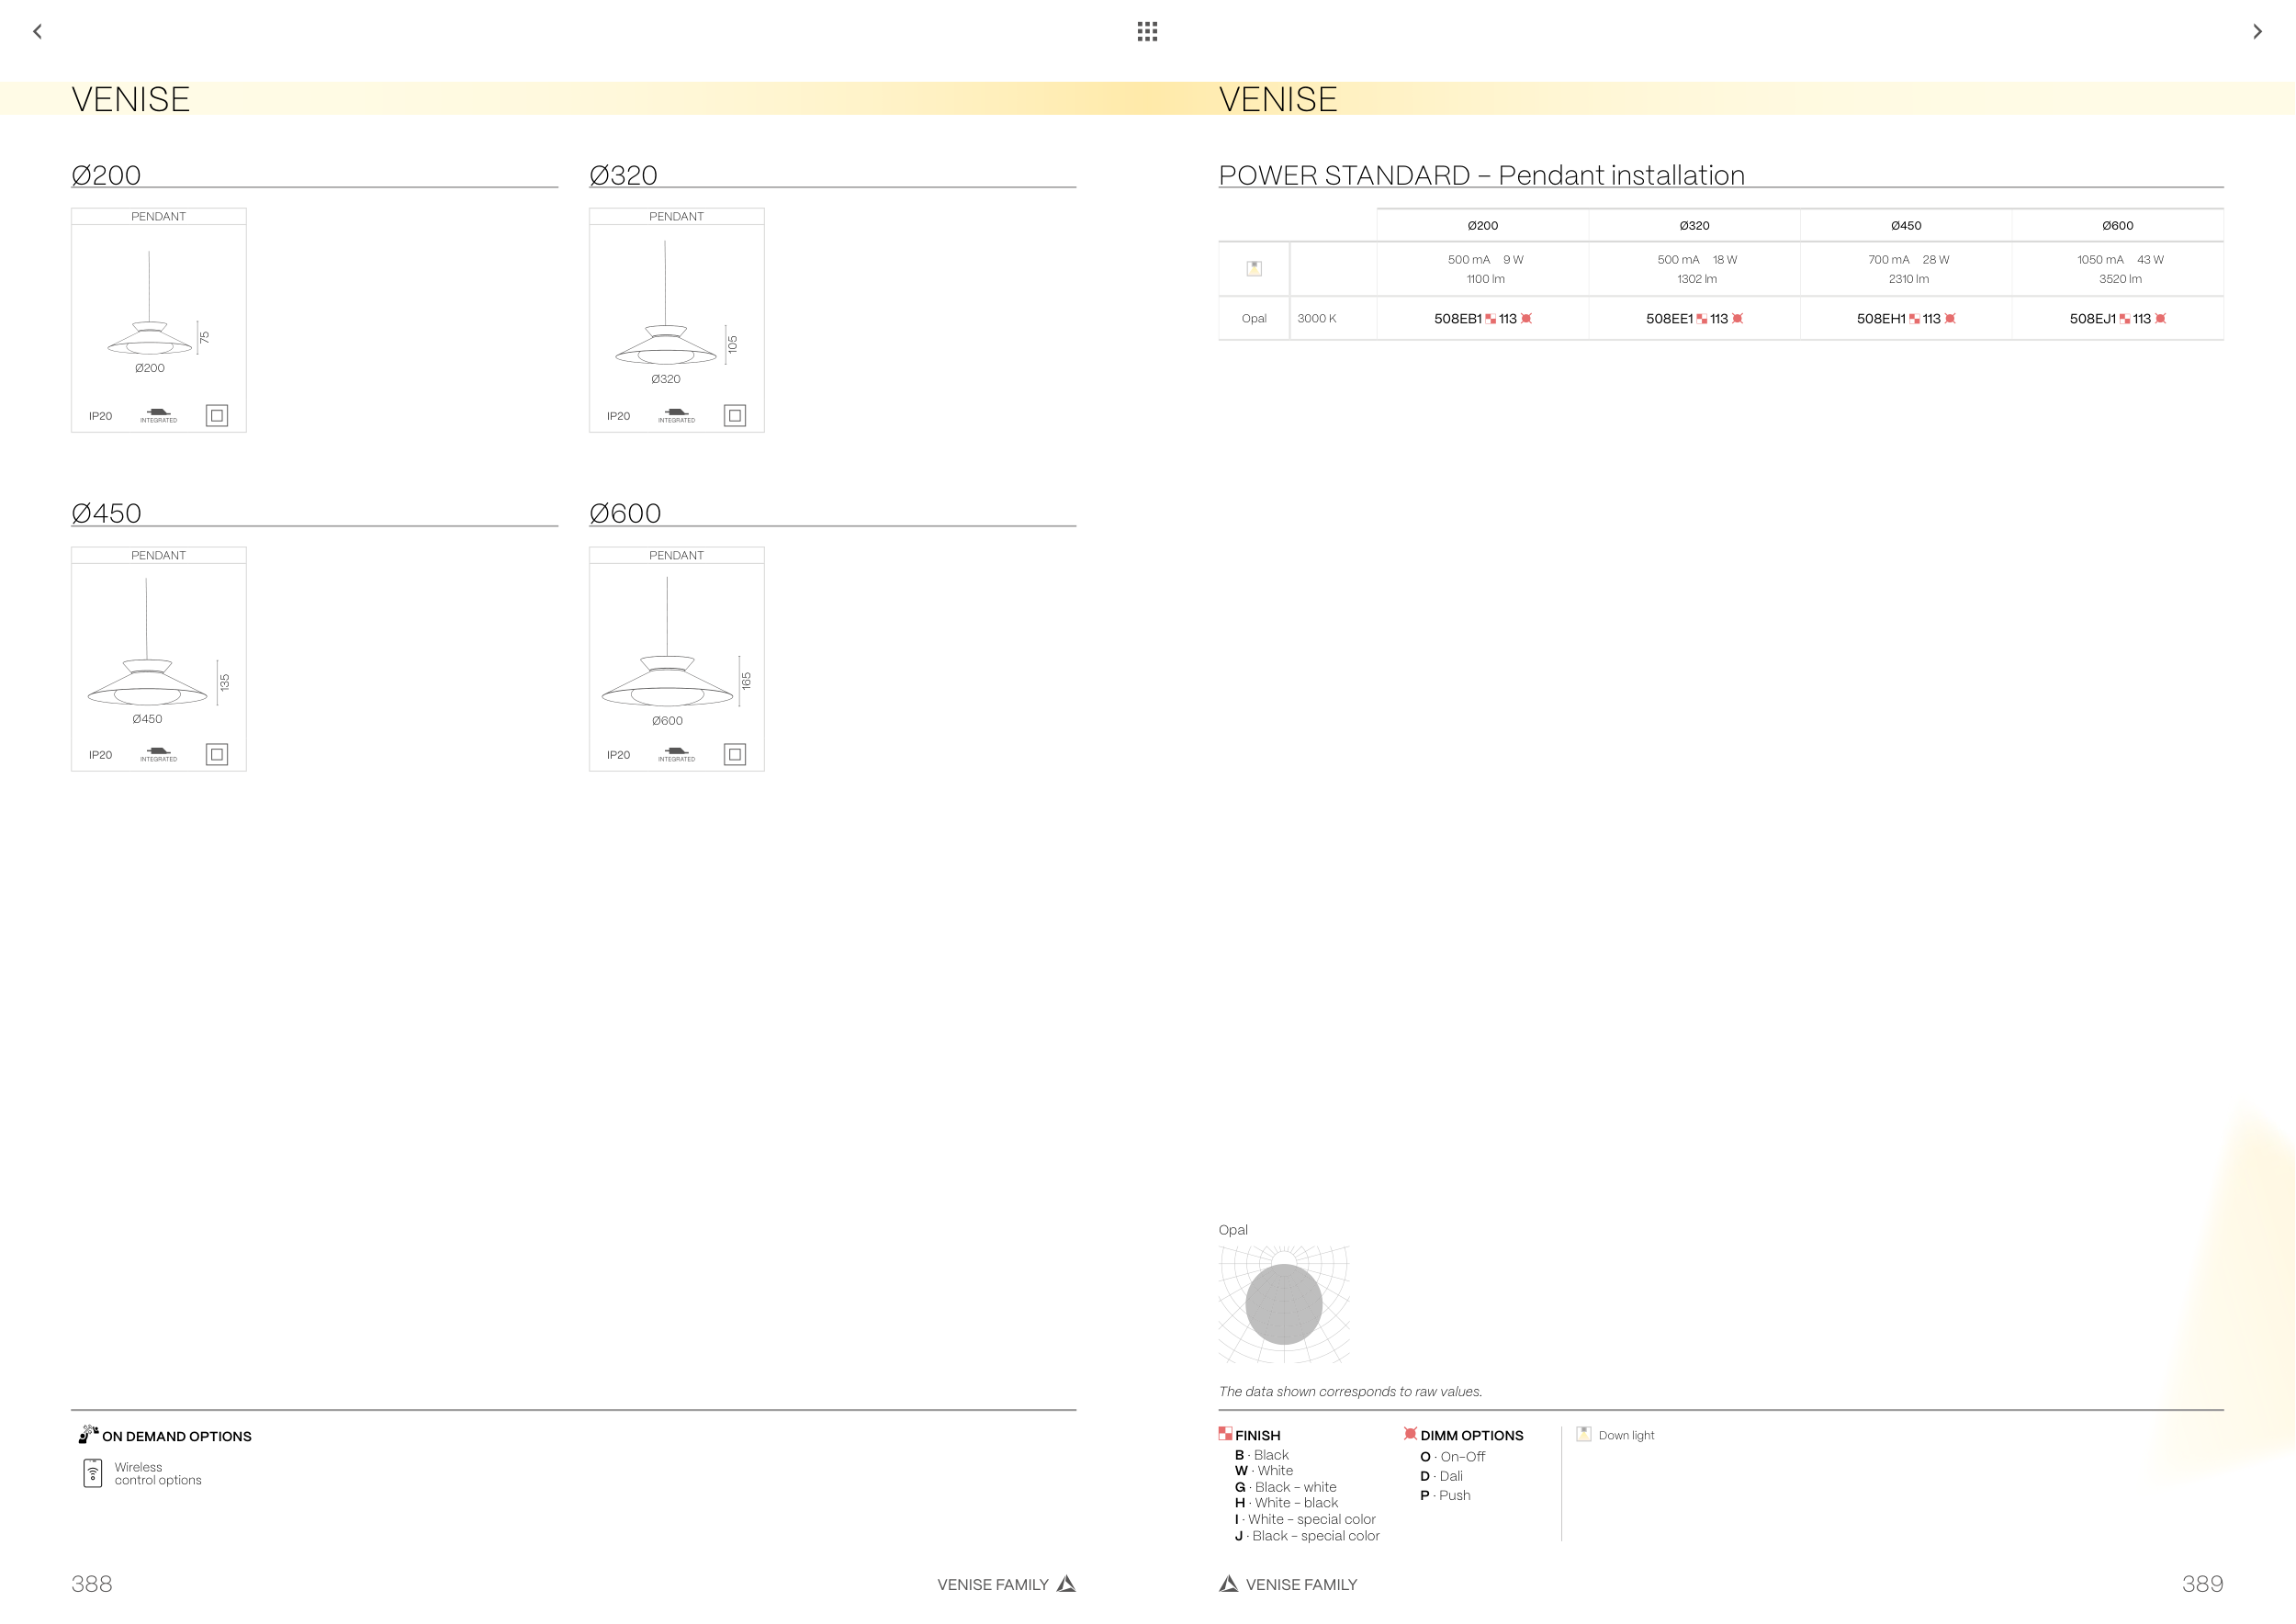The height and width of the screenshot is (1624, 2296).
Task: Click the red Finish legend icon
Action: coord(1225,1434)
